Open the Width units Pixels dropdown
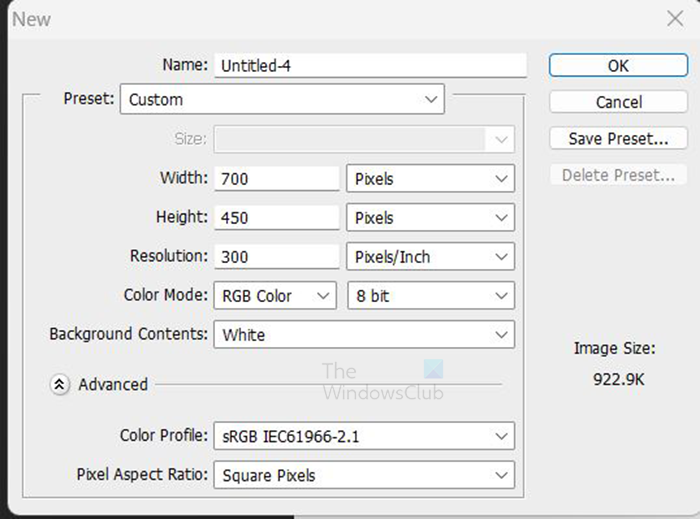This screenshot has width=700, height=519. point(430,179)
